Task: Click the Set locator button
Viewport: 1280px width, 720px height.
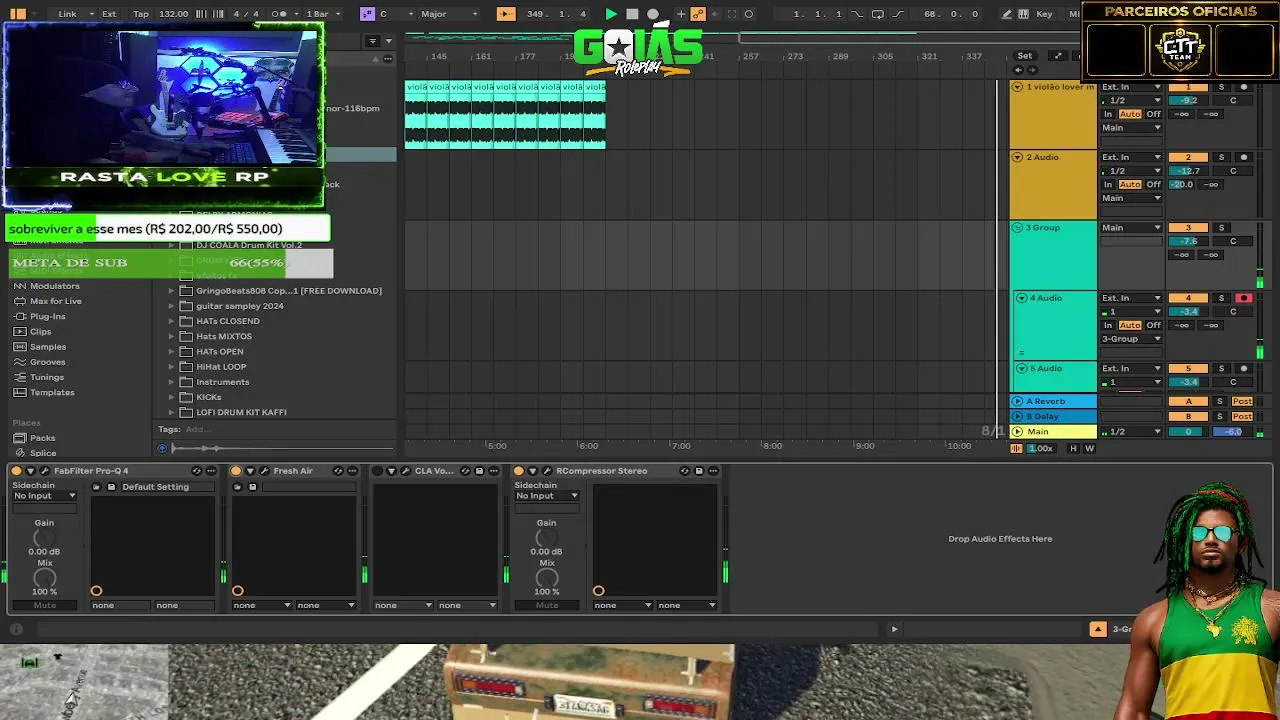Action: [x=1025, y=56]
